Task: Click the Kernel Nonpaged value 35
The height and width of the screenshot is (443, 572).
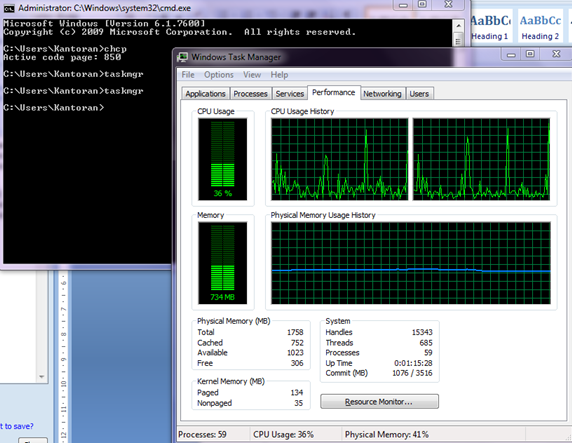Action: 298,403
